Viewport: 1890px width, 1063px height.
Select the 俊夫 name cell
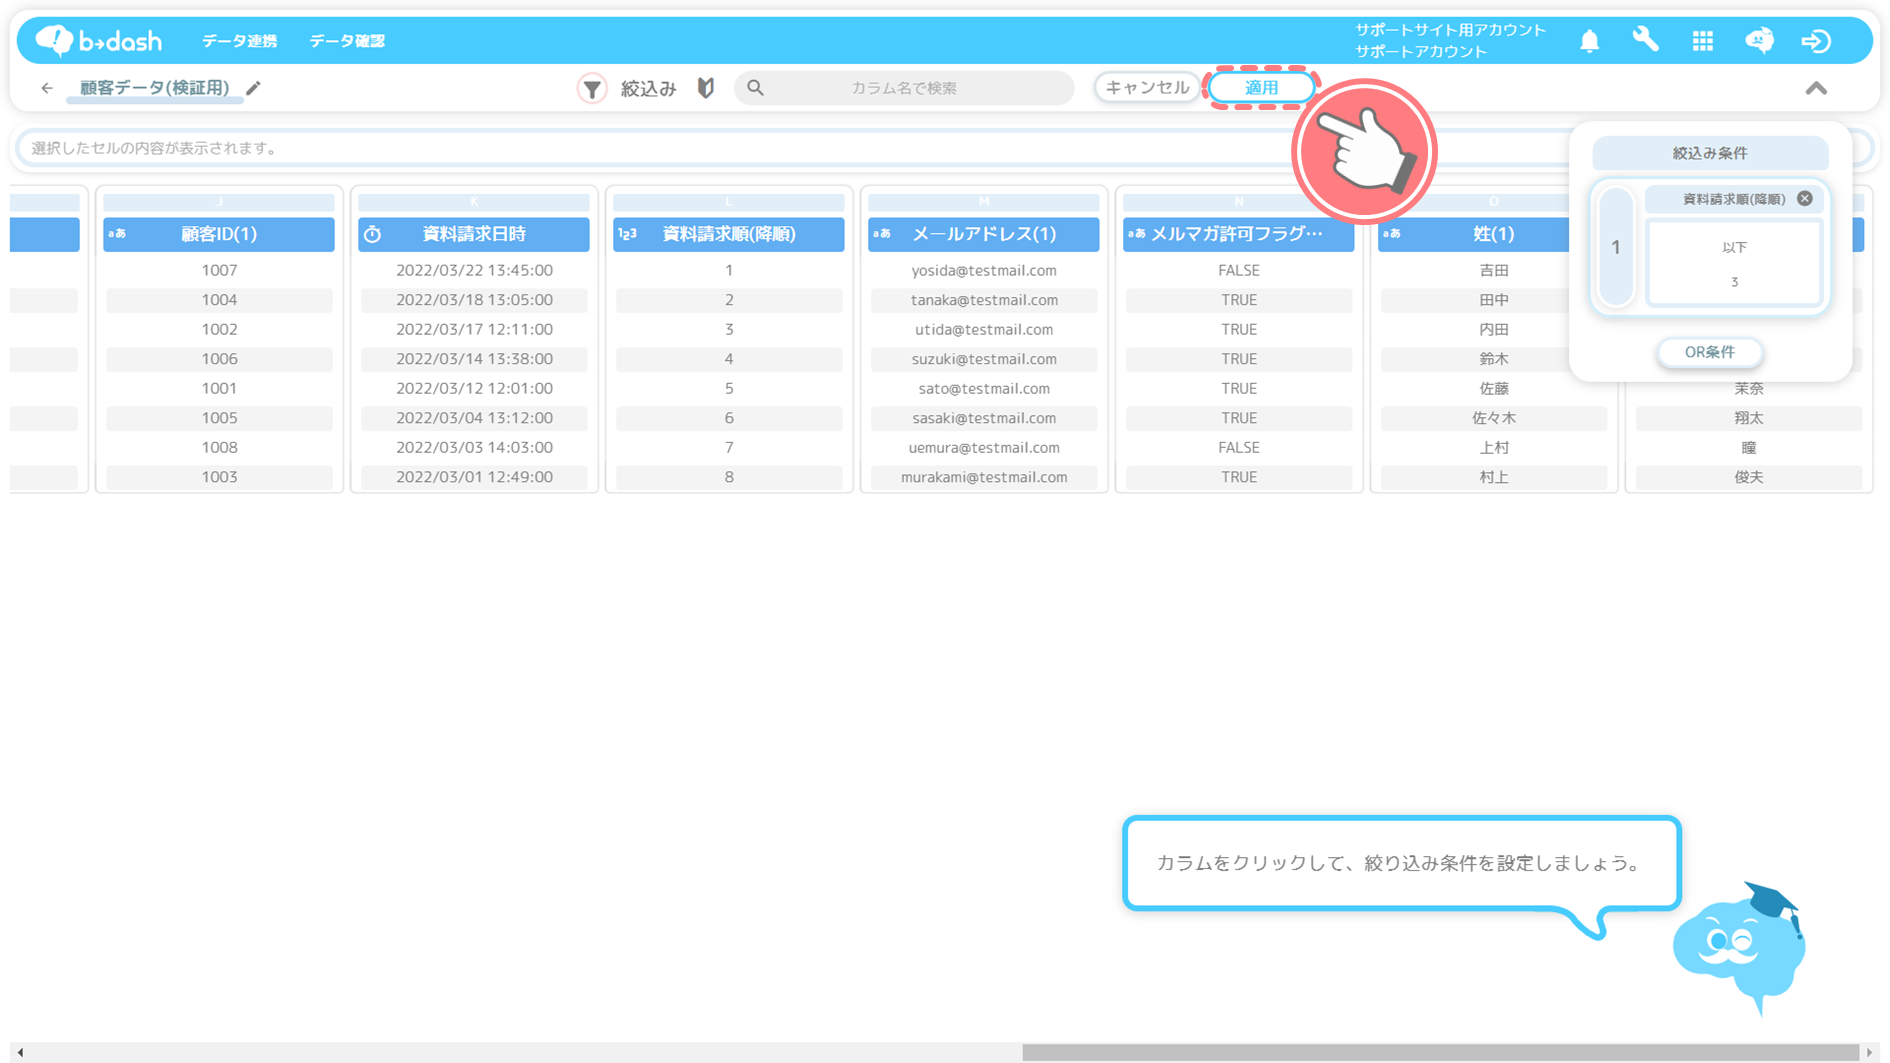pos(1748,477)
